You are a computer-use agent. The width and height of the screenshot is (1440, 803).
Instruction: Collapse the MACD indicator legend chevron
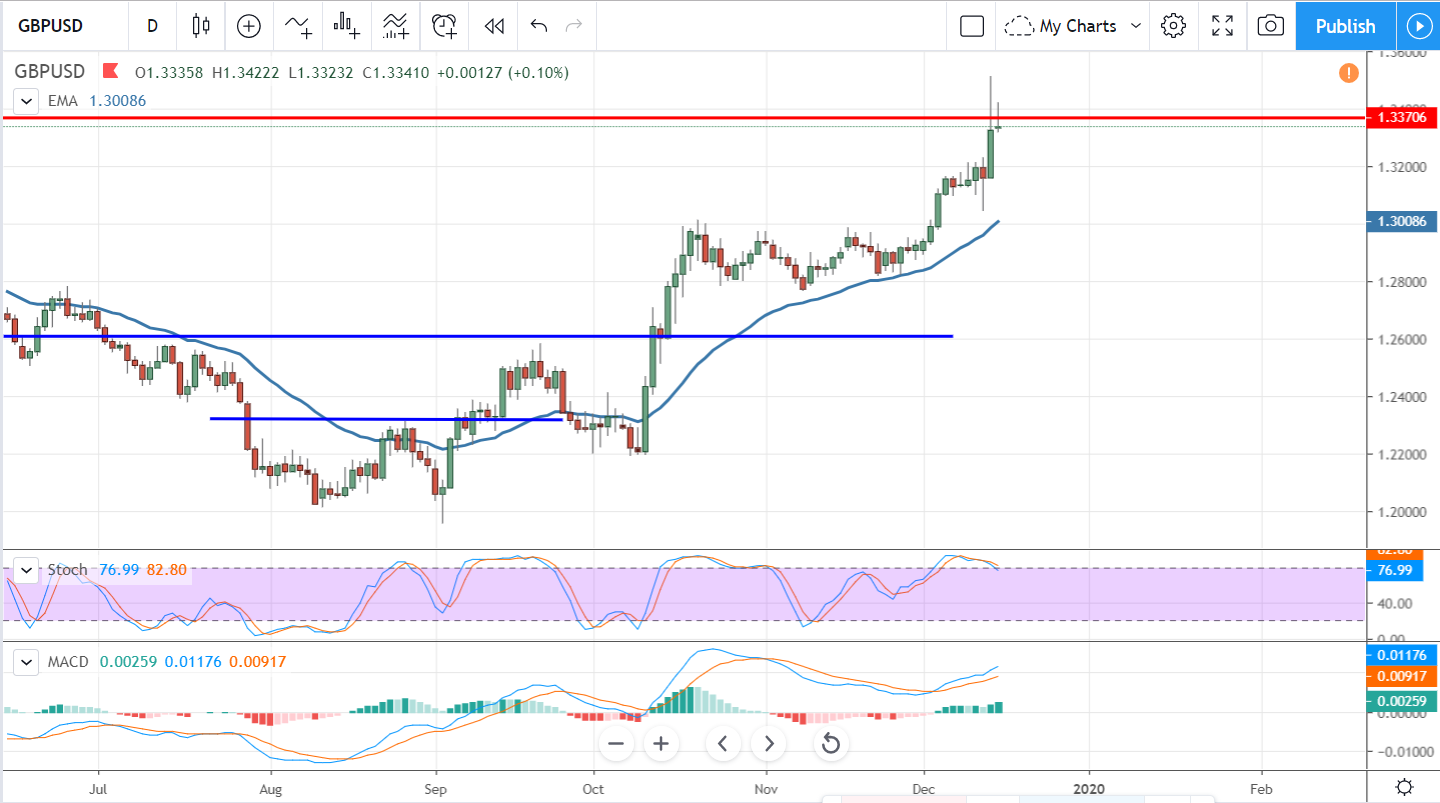pyautogui.click(x=26, y=661)
